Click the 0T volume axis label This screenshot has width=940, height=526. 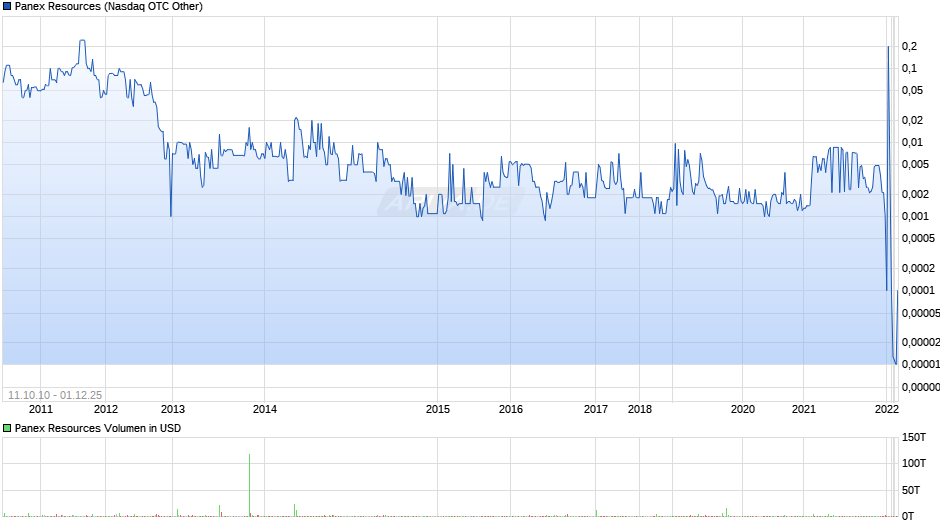click(908, 516)
